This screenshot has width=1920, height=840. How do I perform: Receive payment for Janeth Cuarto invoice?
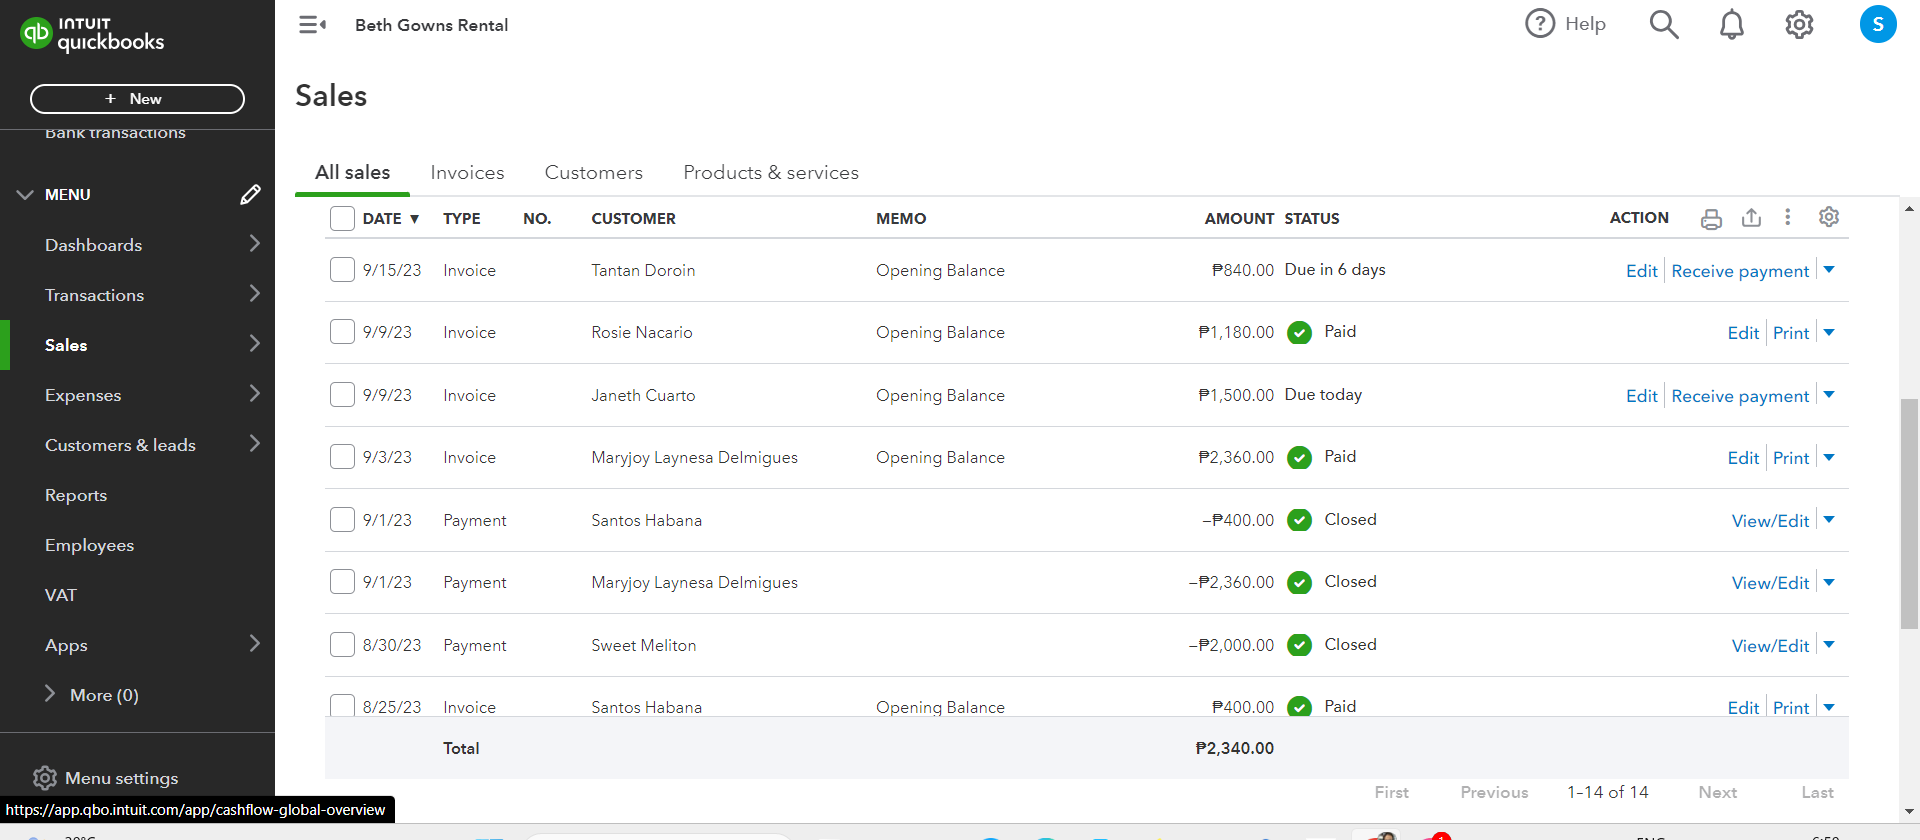[1740, 396]
